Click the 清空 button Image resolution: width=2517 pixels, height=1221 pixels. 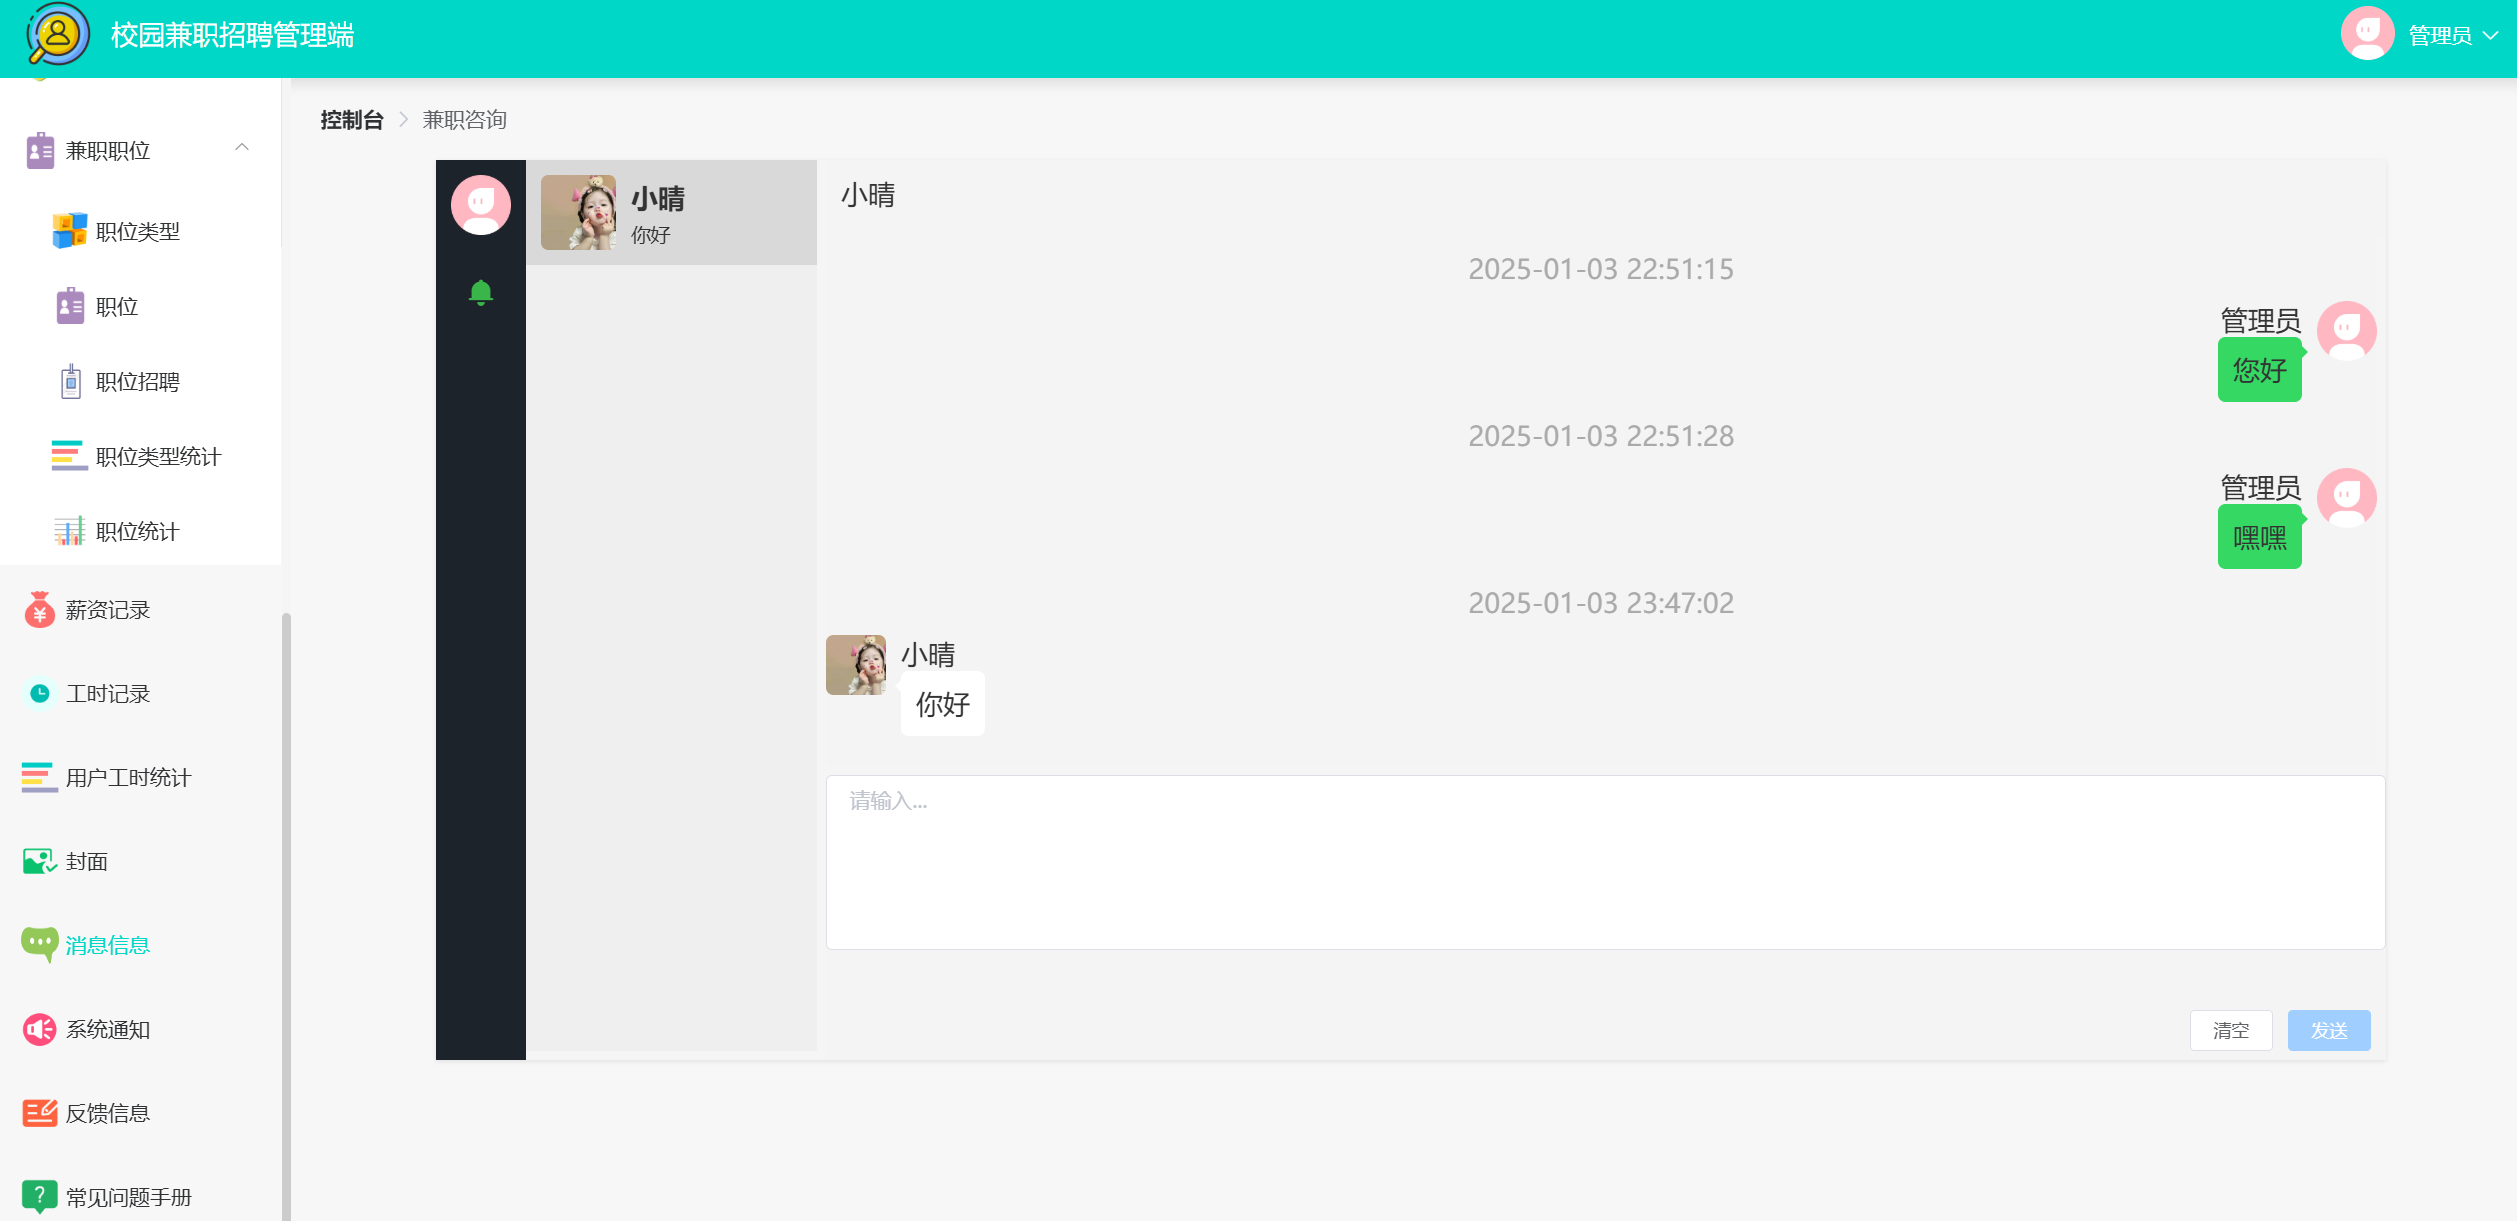coord(2231,1030)
